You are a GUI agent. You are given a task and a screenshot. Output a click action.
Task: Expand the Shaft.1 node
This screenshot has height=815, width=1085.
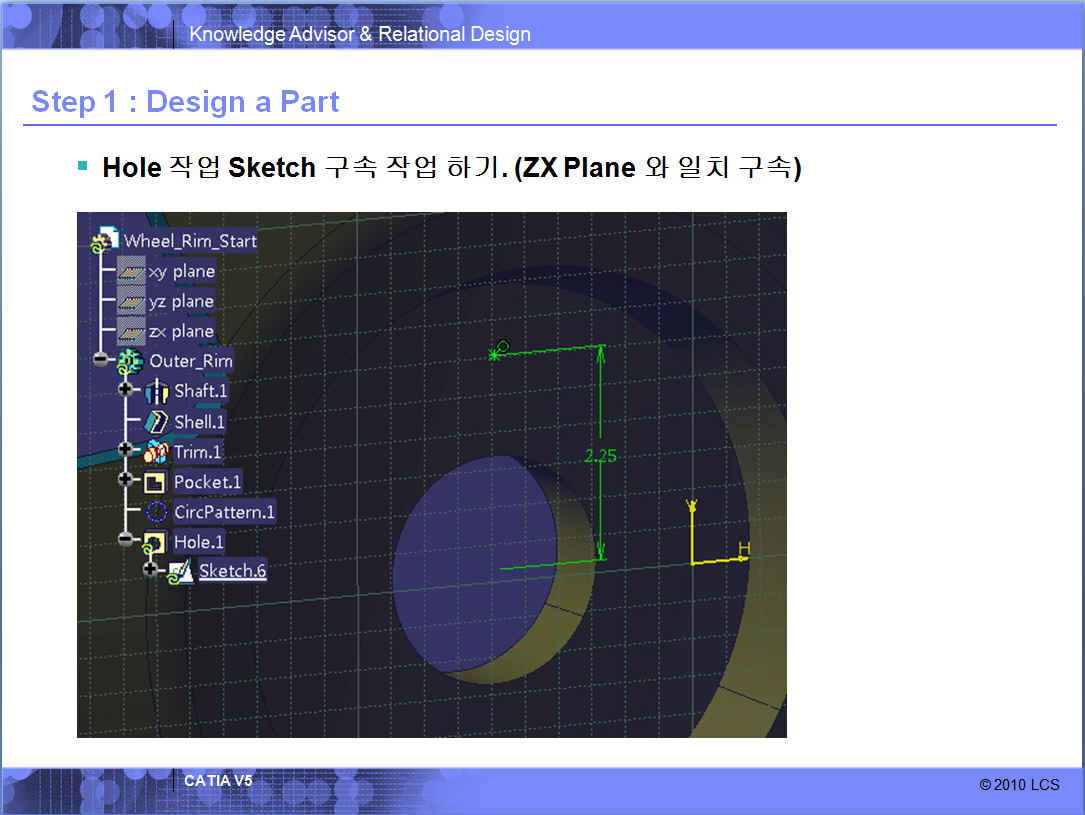pos(126,389)
